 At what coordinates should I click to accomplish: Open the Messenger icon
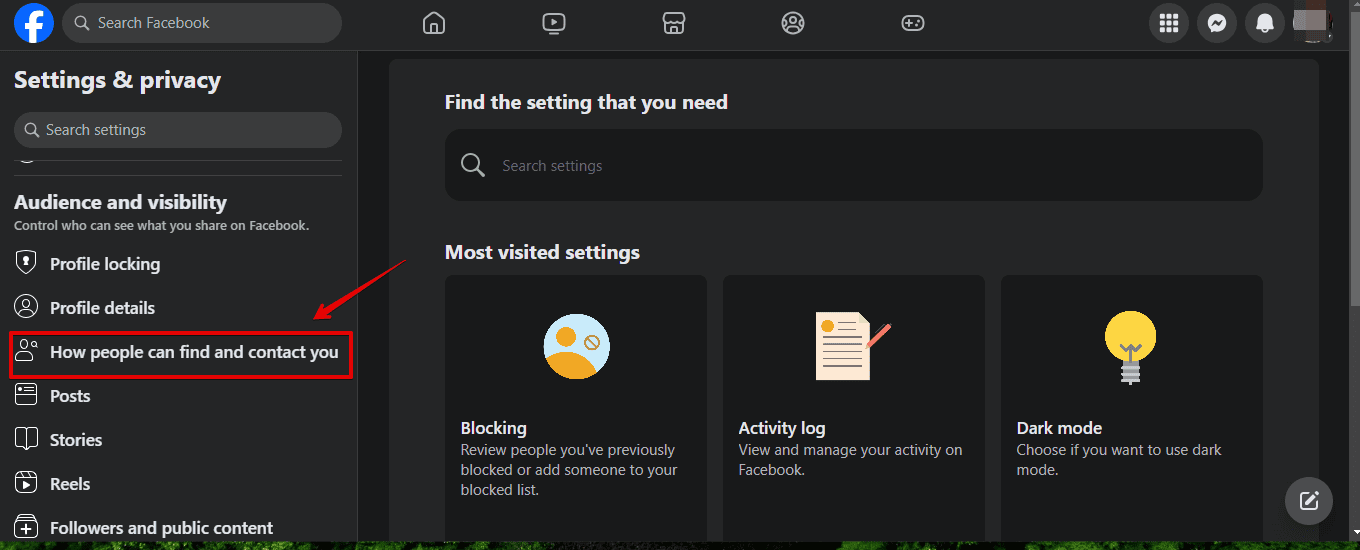pyautogui.click(x=1217, y=23)
